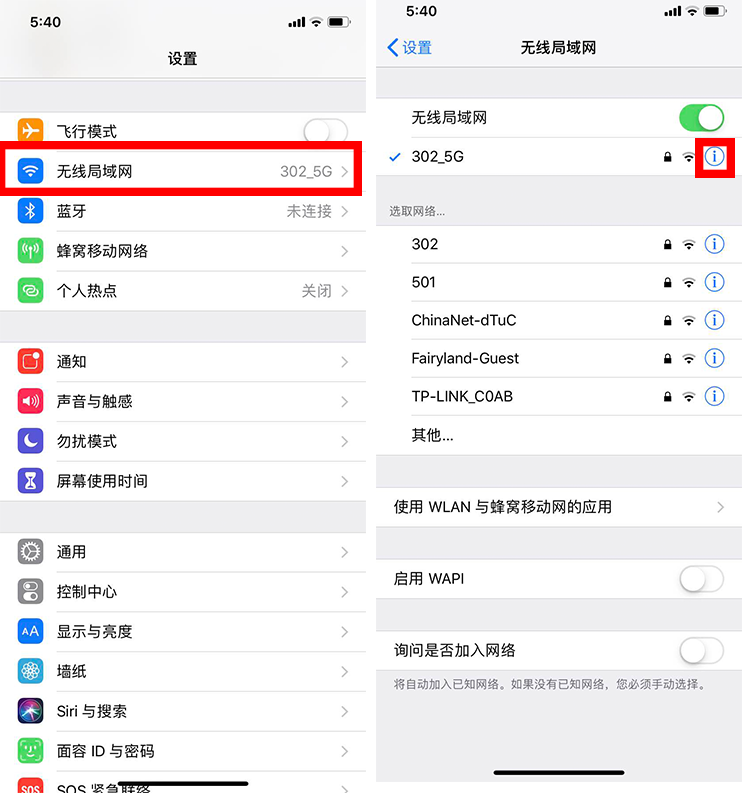Tap the Personal Hotspot green icon
The width and height of the screenshot is (742, 793).
30,290
